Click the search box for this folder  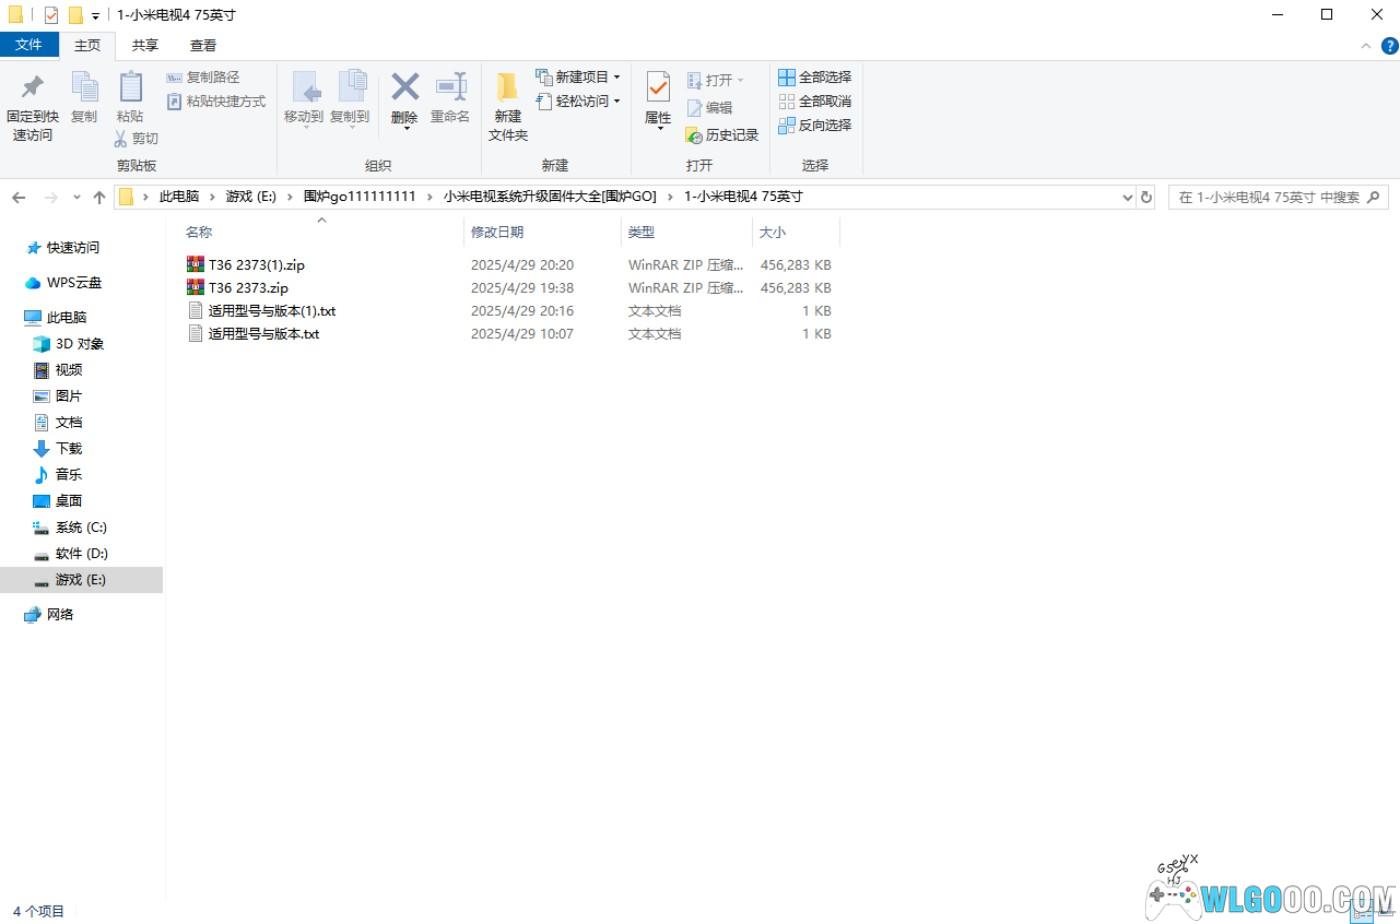(x=1268, y=197)
